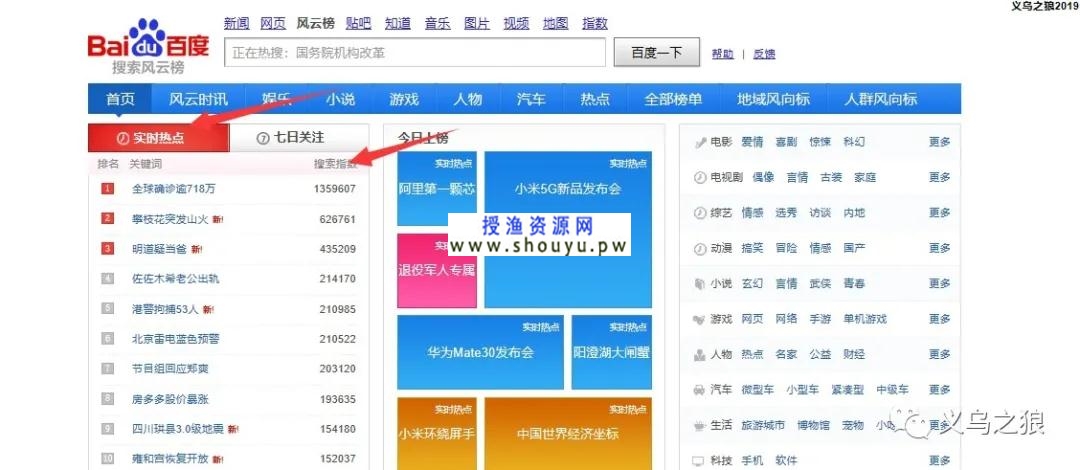Click the cup icon beside 生活
1080x470 pixels.
coord(700,425)
